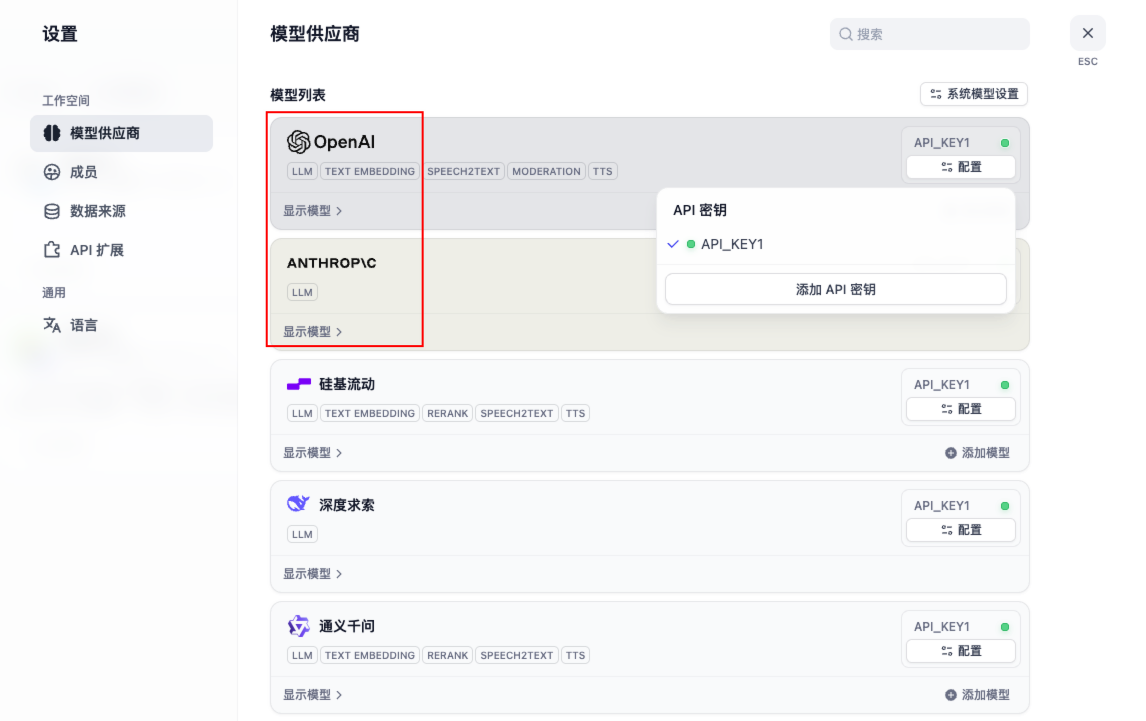The height and width of the screenshot is (721, 1146).
Task: Add a model to 通义千问
Action: click(x=977, y=695)
